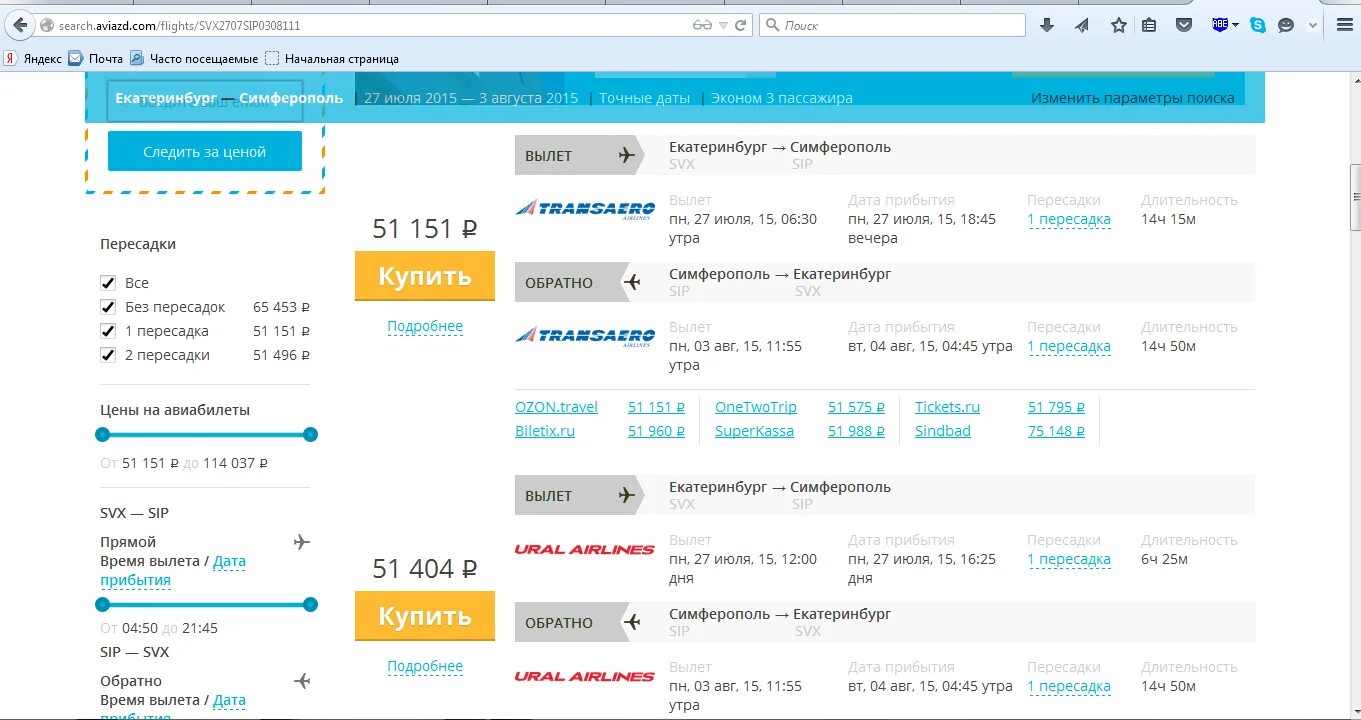
Task: Toggle the Без пересадок checkbox
Action: coord(108,307)
